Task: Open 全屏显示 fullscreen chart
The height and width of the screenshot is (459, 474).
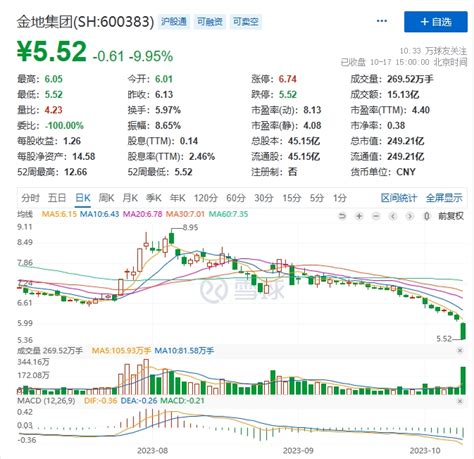Action: 444,198
